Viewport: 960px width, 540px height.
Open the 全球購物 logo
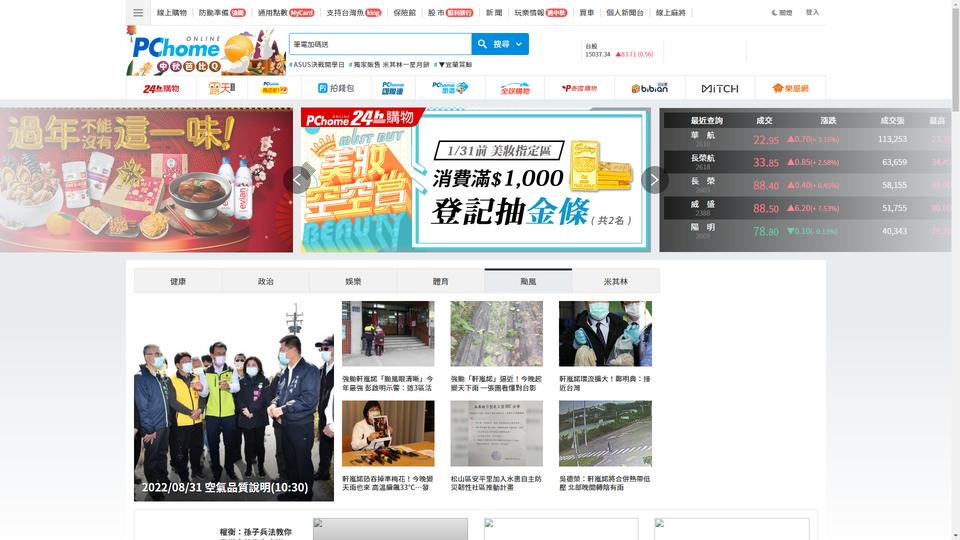click(x=515, y=89)
